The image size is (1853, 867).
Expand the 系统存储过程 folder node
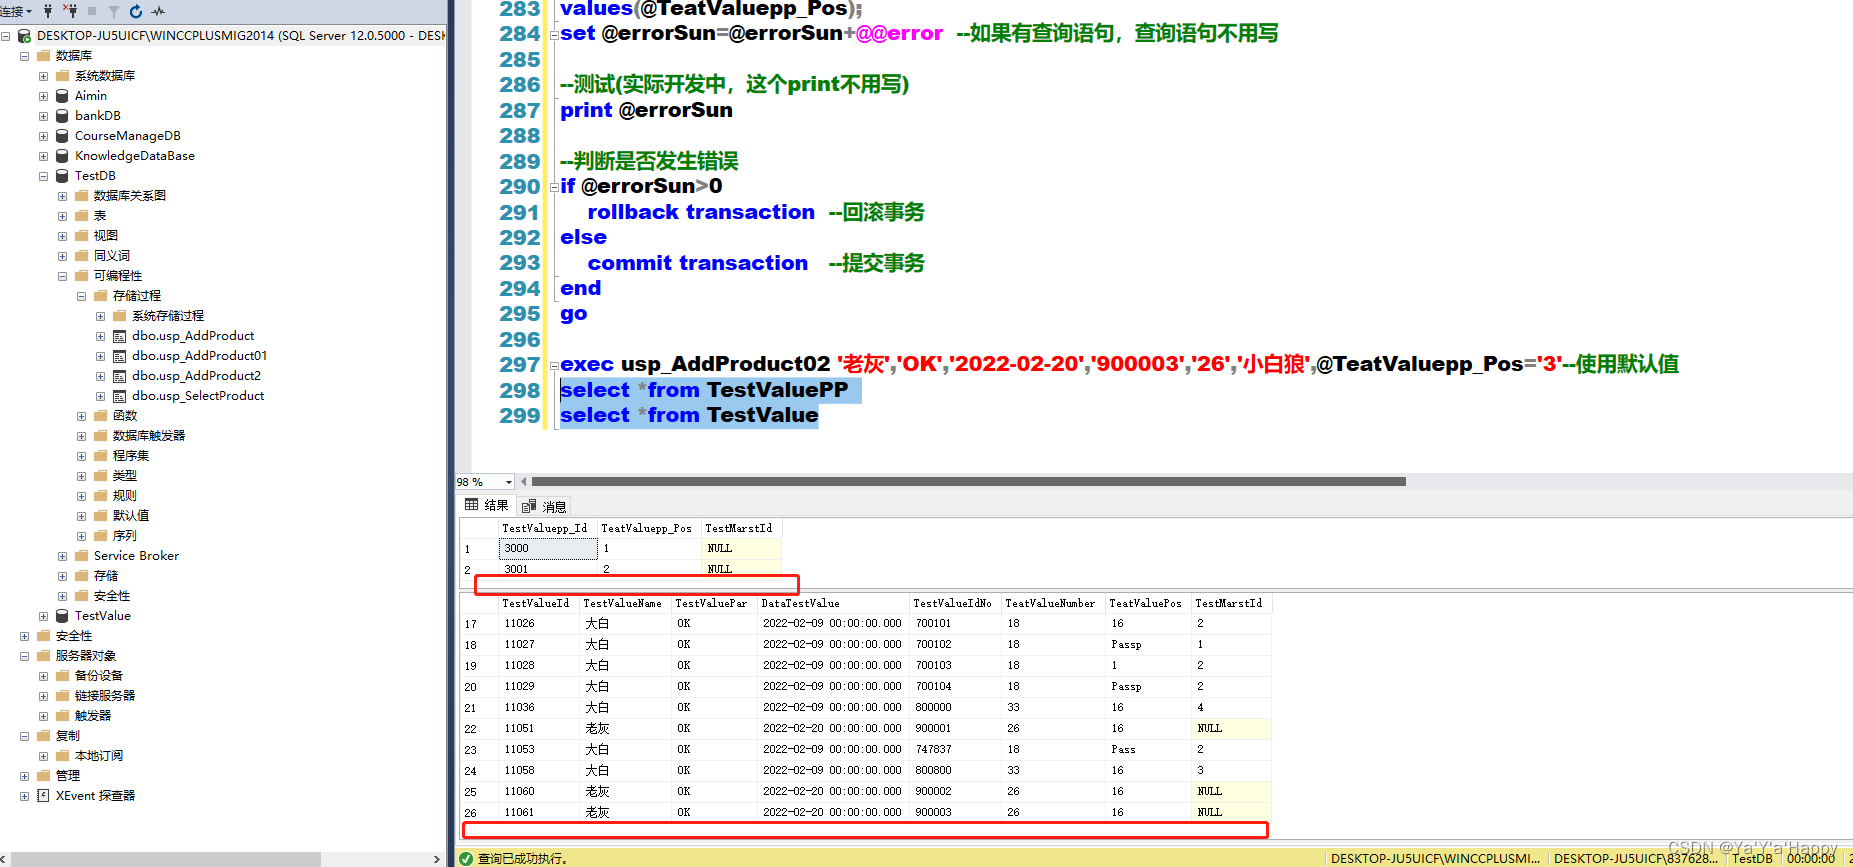[100, 316]
